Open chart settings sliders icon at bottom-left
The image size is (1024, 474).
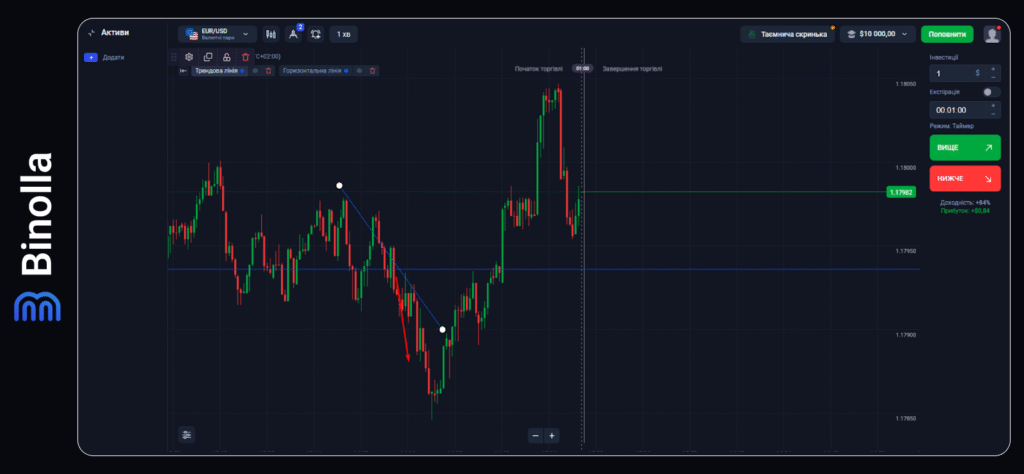[187, 434]
